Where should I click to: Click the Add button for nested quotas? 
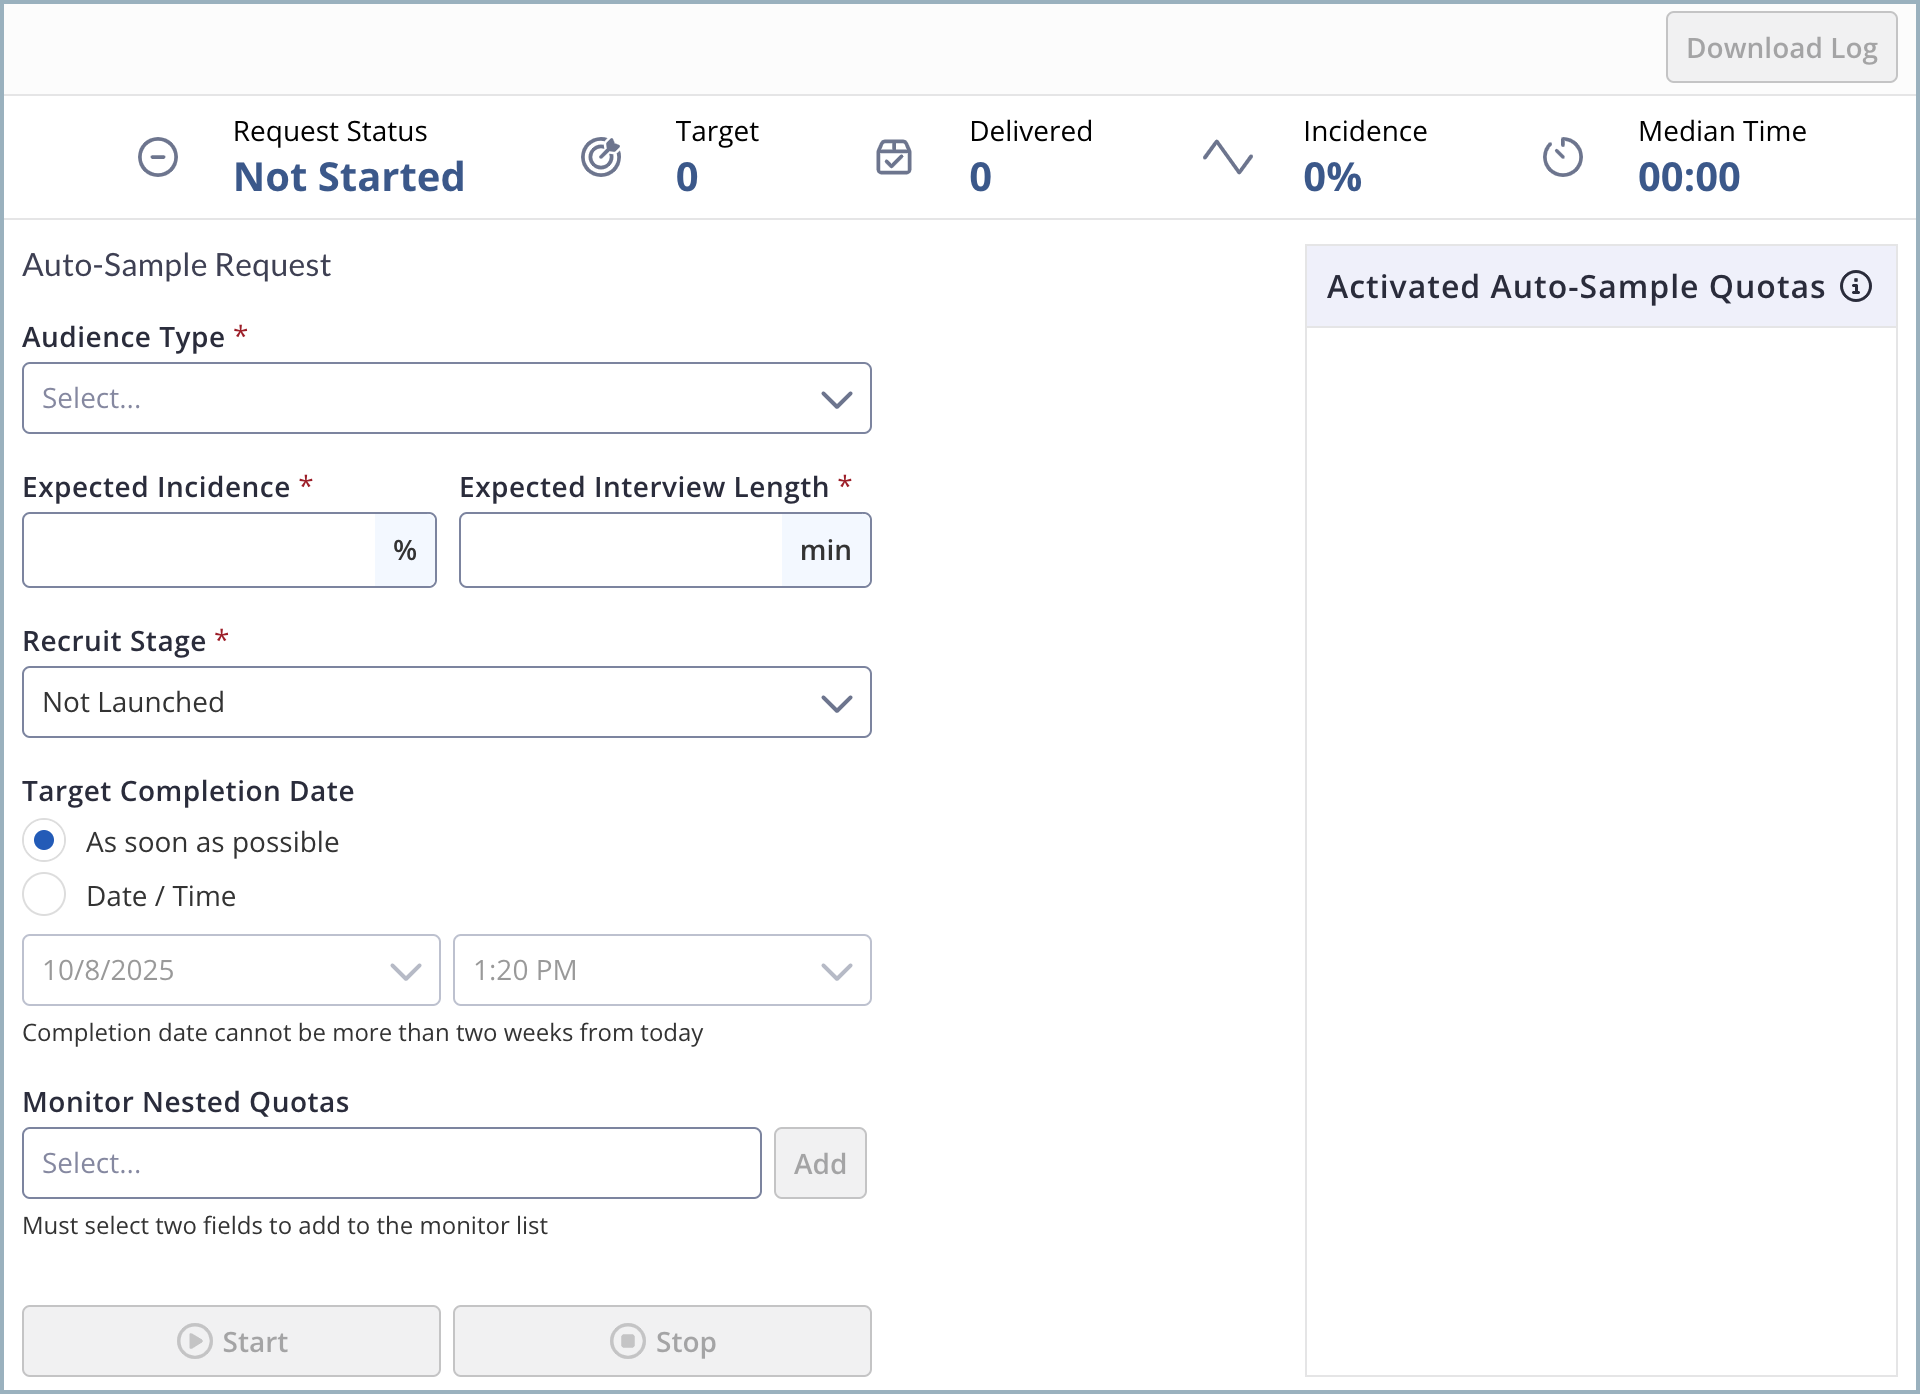point(820,1163)
